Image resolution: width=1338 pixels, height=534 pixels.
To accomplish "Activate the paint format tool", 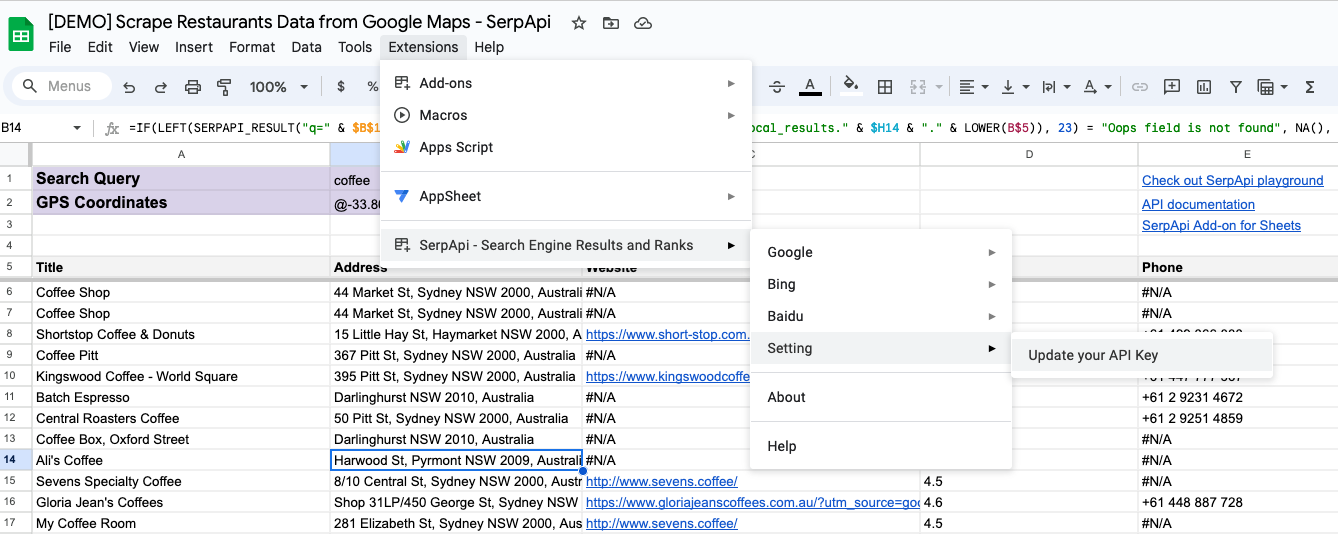I will point(224,87).
